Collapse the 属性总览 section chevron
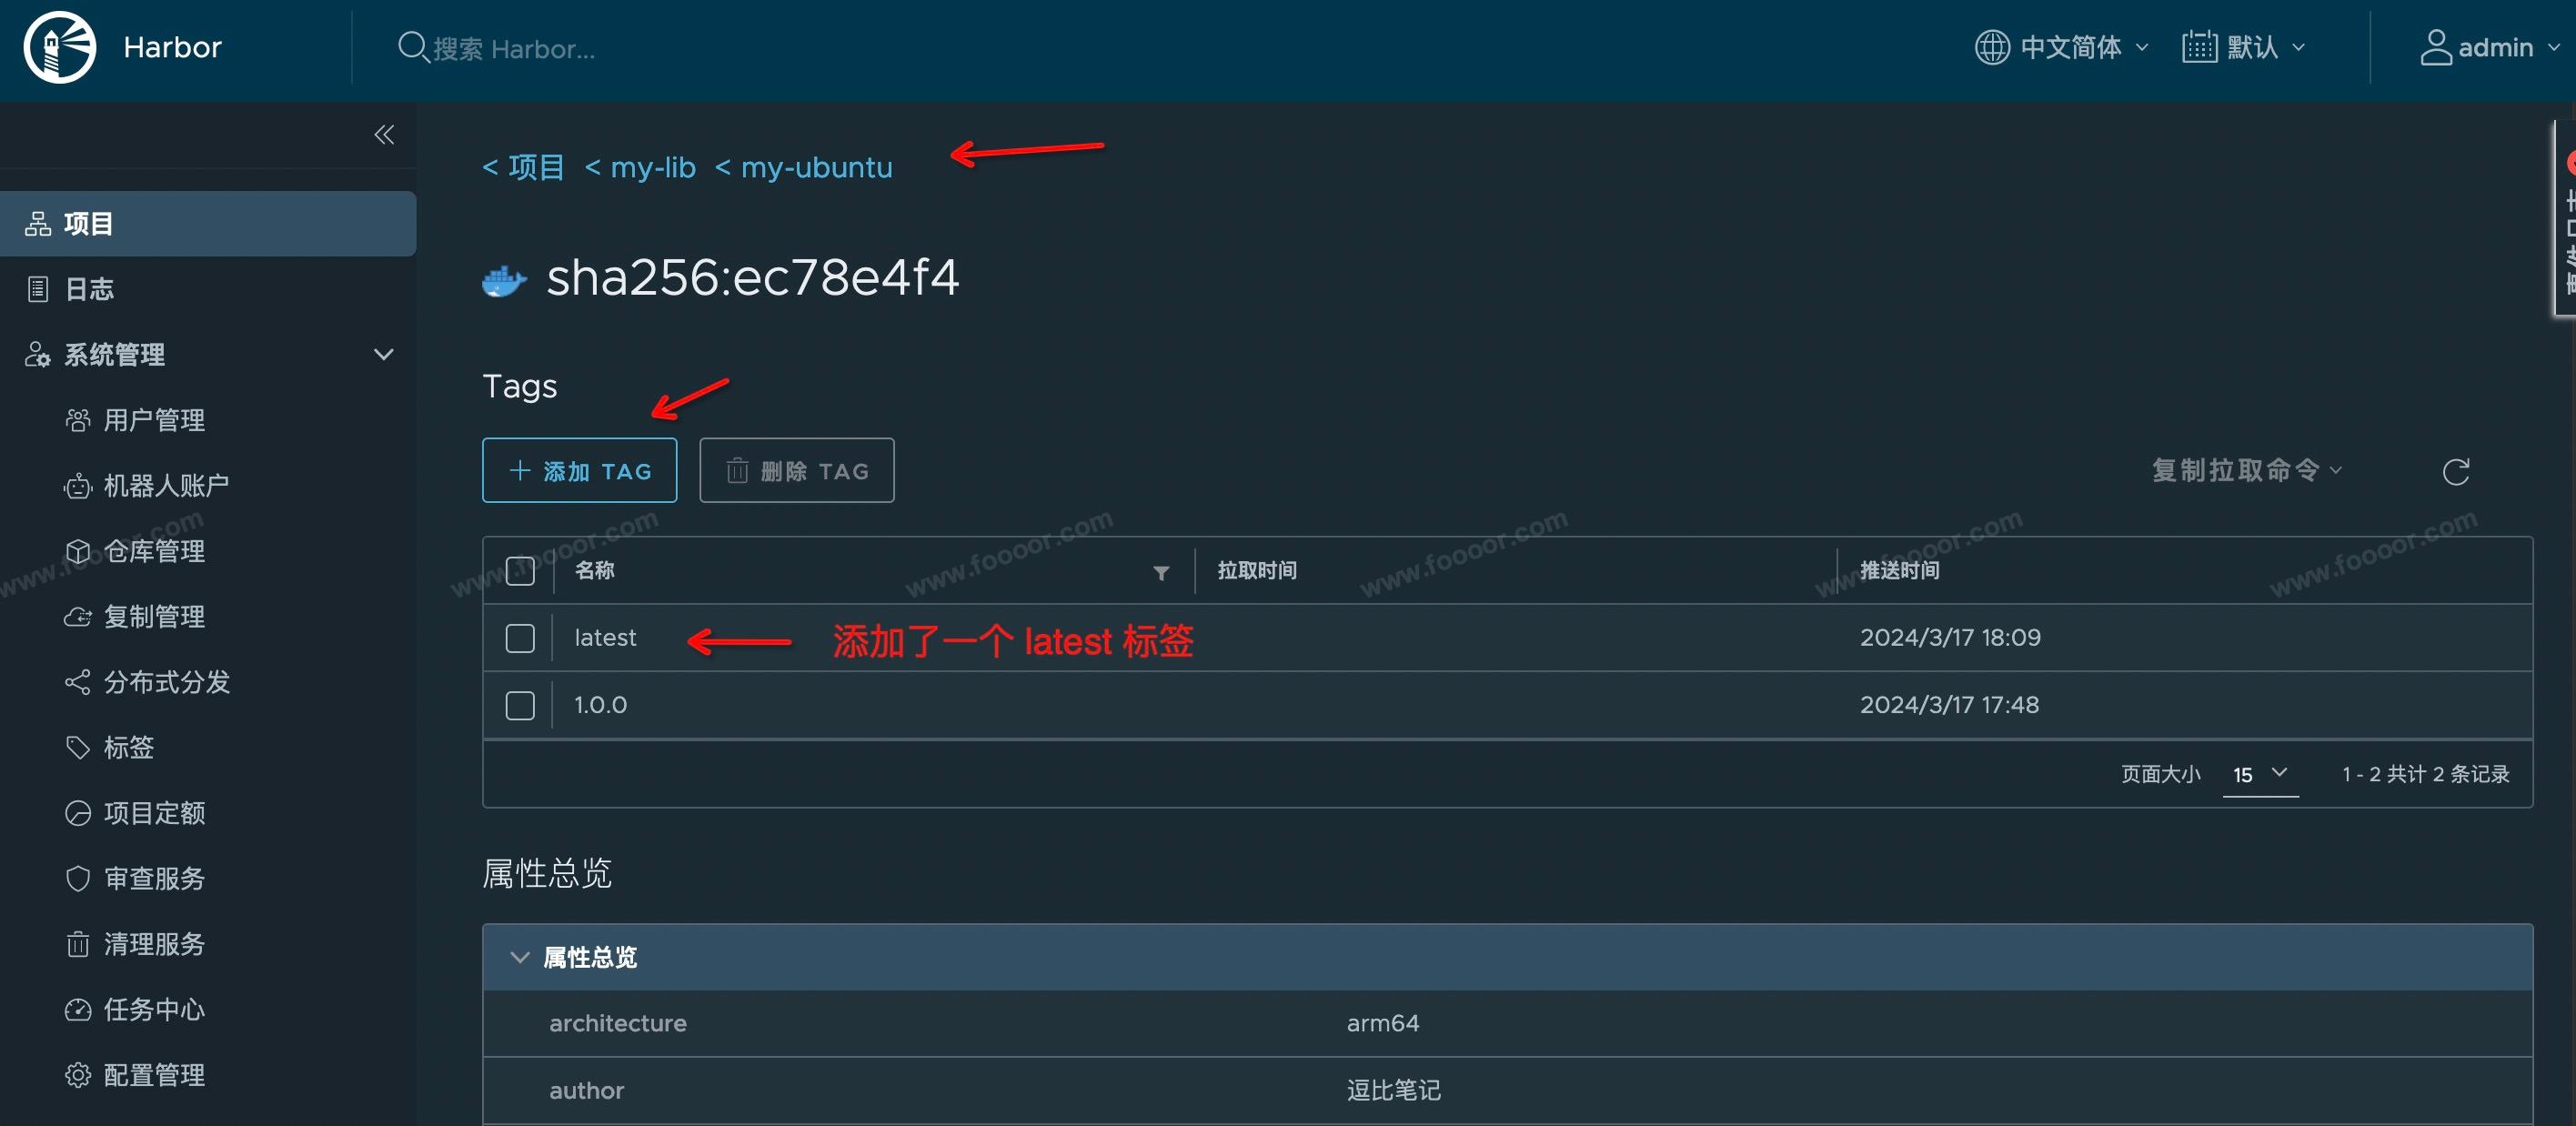 pyautogui.click(x=519, y=957)
